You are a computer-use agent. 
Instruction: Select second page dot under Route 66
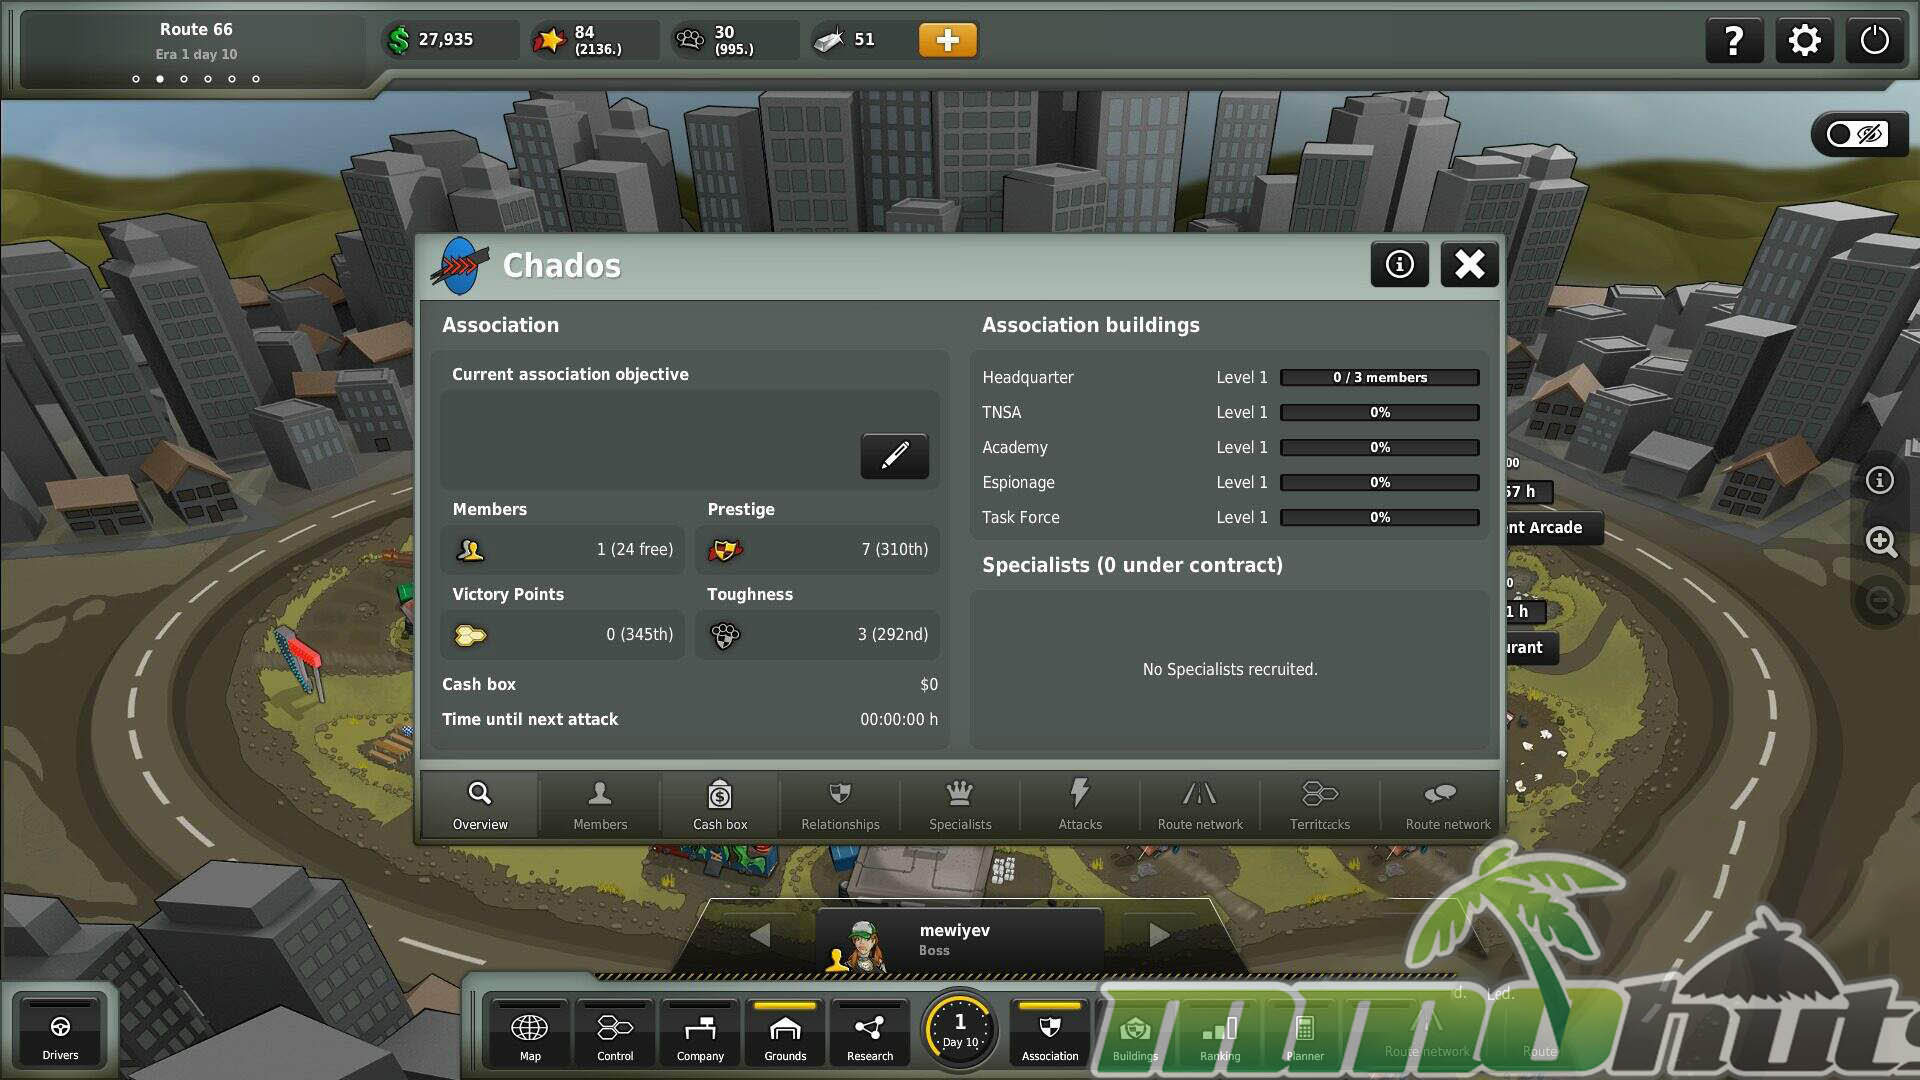(160, 79)
